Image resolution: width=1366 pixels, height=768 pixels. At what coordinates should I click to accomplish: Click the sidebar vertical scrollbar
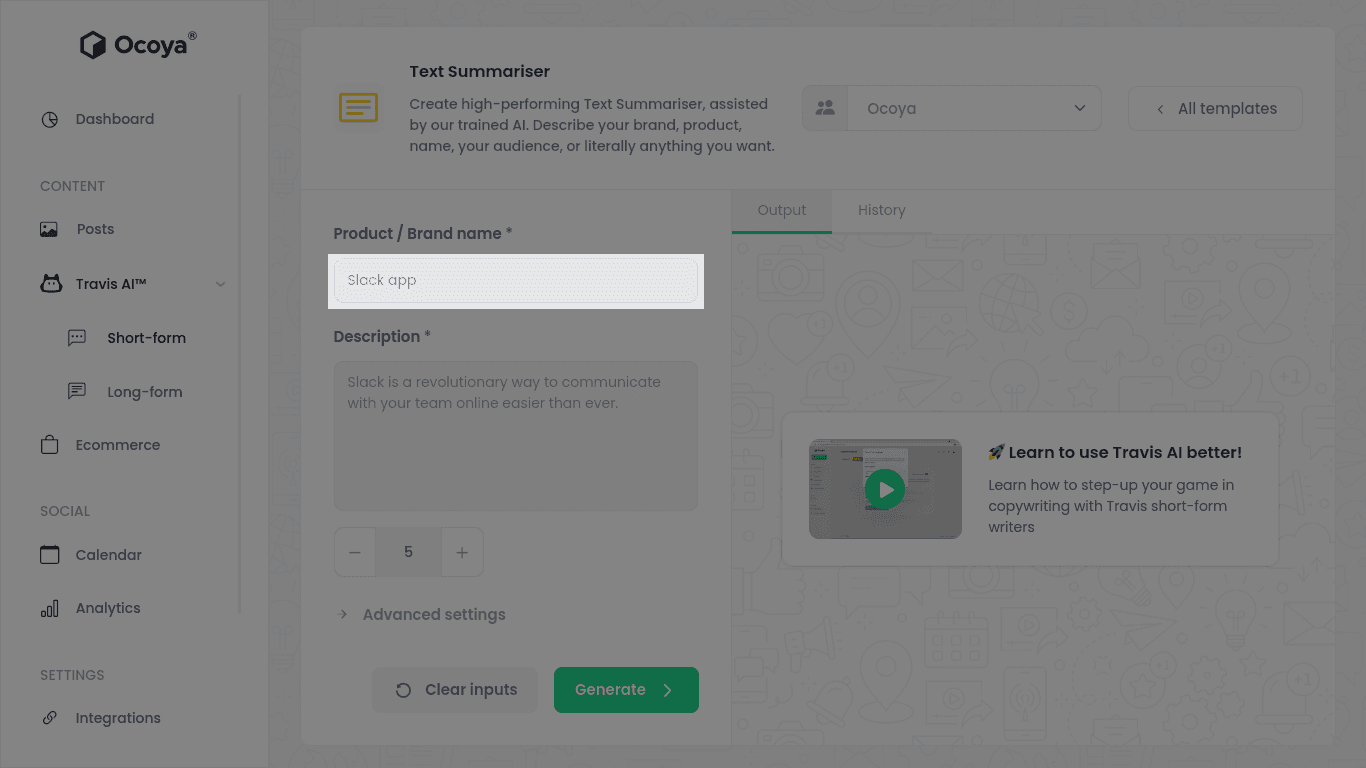pyautogui.click(x=240, y=353)
